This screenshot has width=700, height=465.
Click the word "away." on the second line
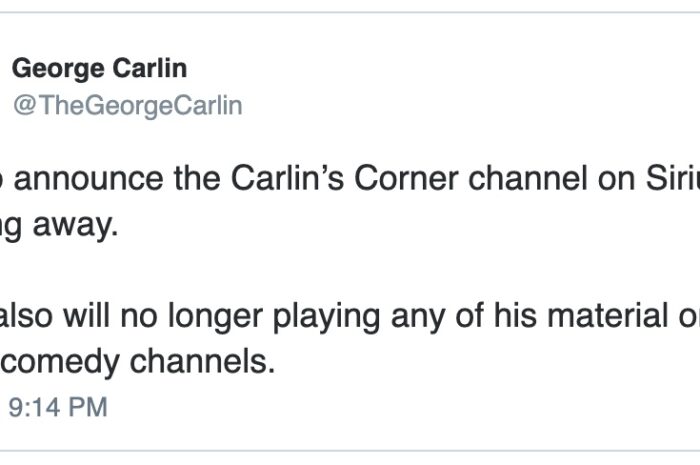76,226
